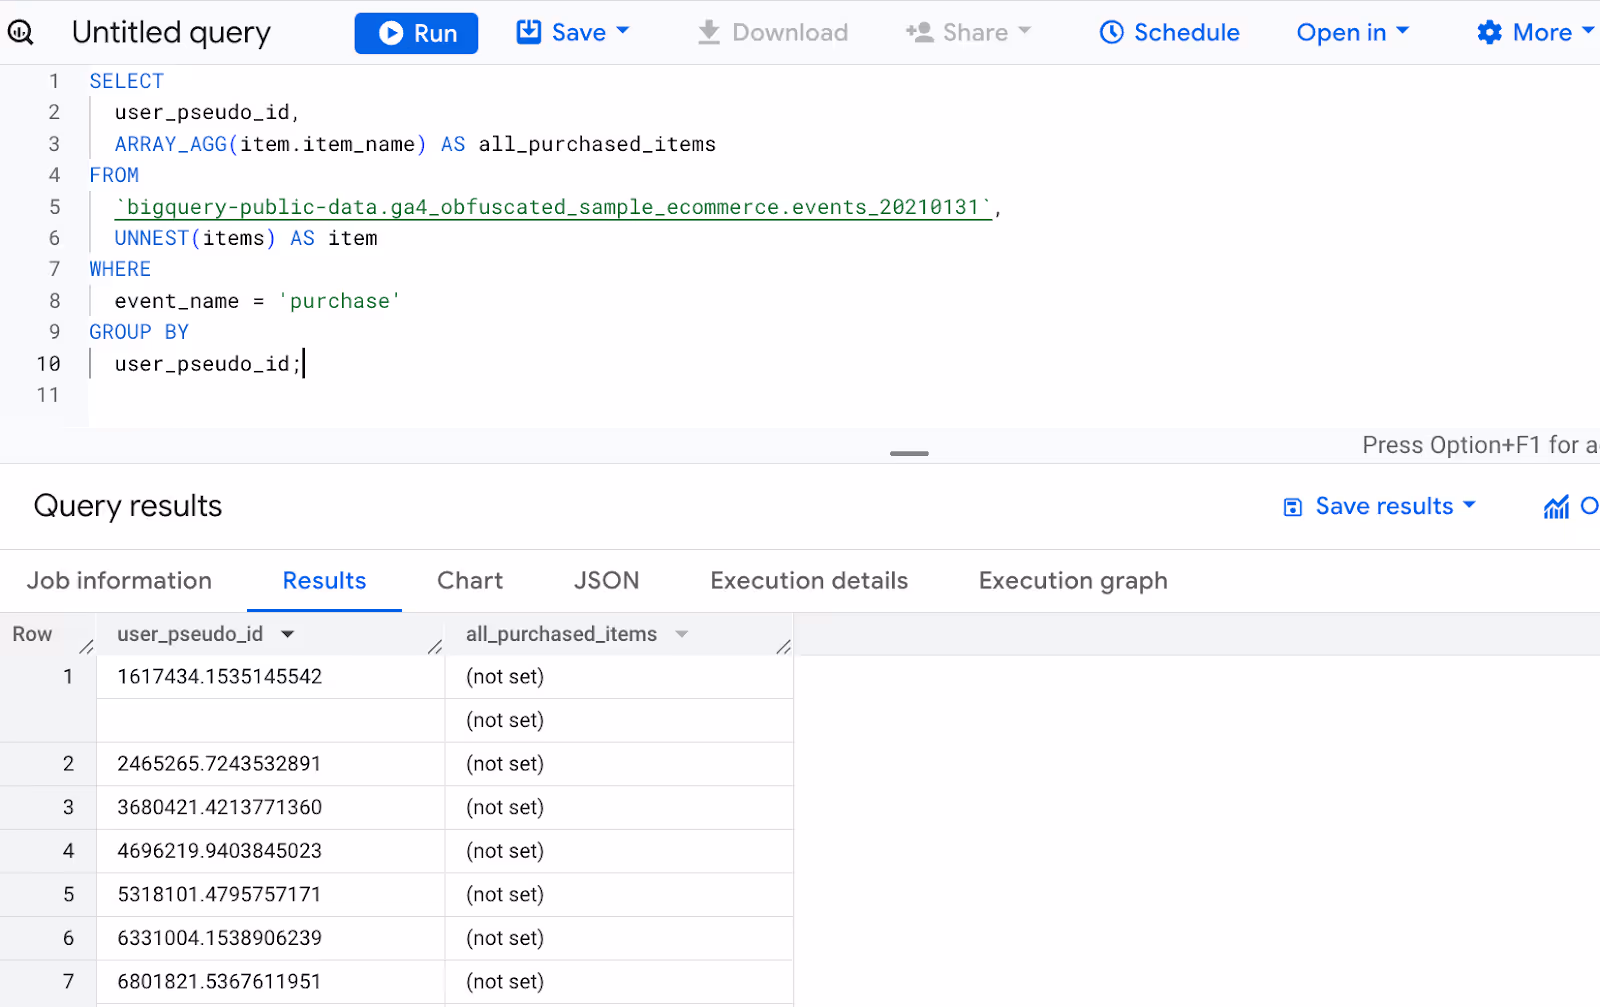1600x1007 pixels.
Task: Open all_purchased_items column sort menu
Action: pyautogui.click(x=682, y=634)
